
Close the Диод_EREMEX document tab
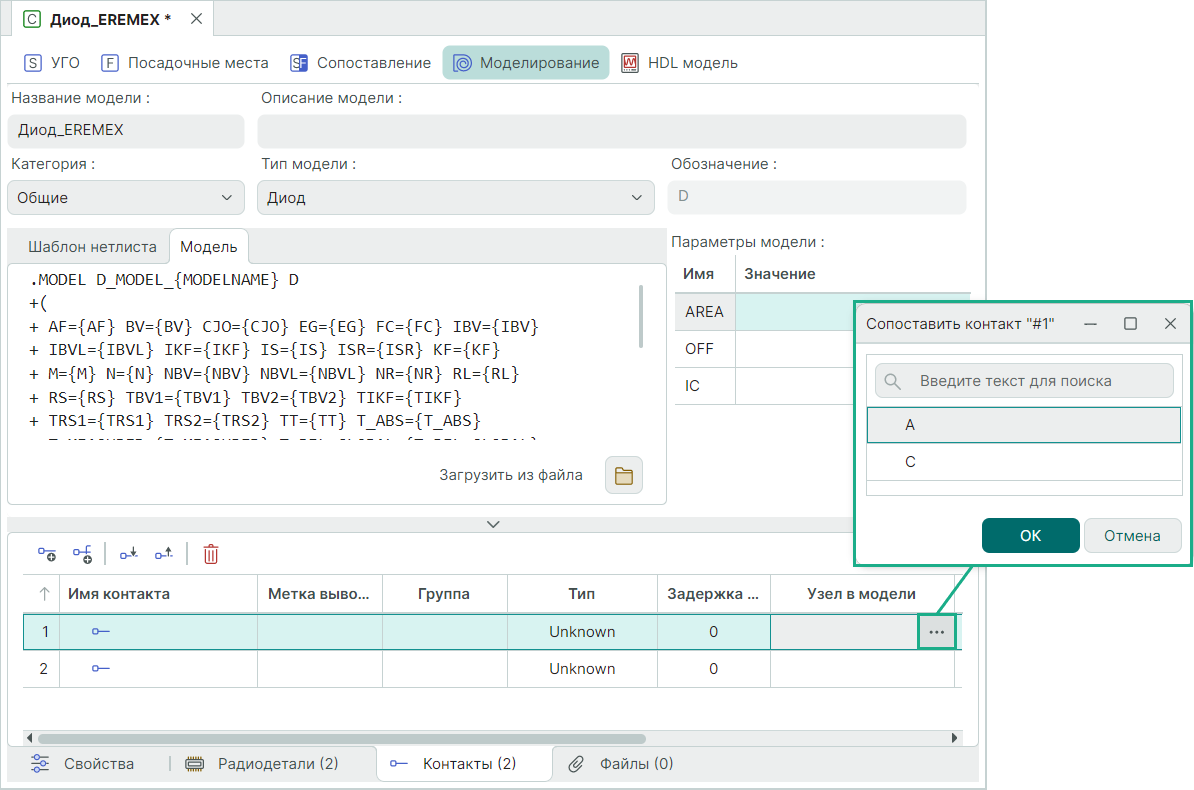(x=196, y=19)
